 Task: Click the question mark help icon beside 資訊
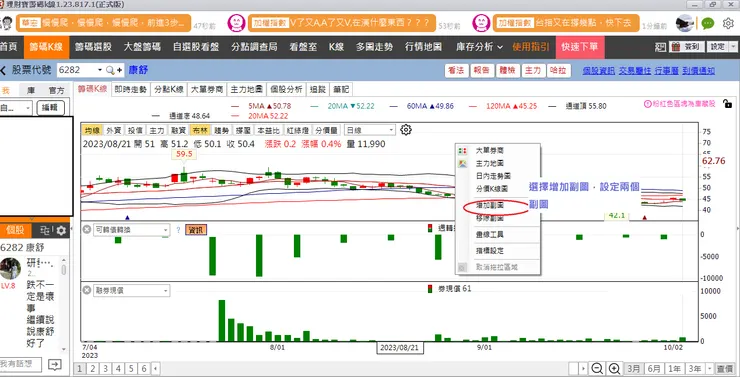click(178, 230)
